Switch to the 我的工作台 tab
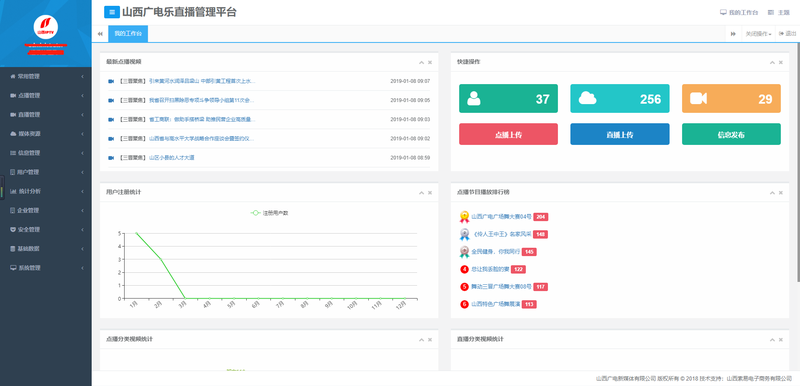Image resolution: width=800 pixels, height=386 pixels. click(x=128, y=34)
